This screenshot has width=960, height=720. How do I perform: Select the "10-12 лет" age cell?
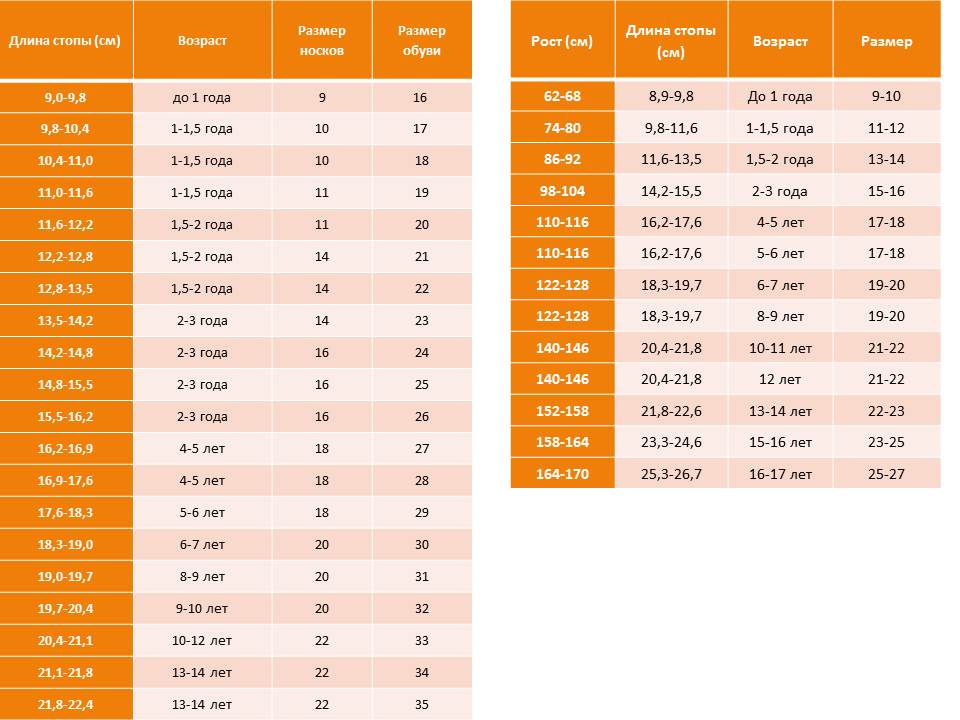(202, 641)
